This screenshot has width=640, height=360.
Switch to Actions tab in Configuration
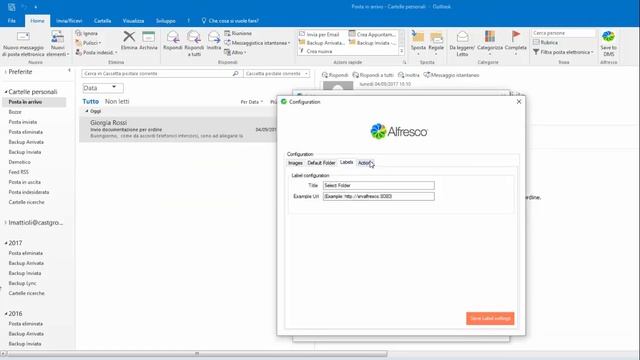tap(365, 163)
